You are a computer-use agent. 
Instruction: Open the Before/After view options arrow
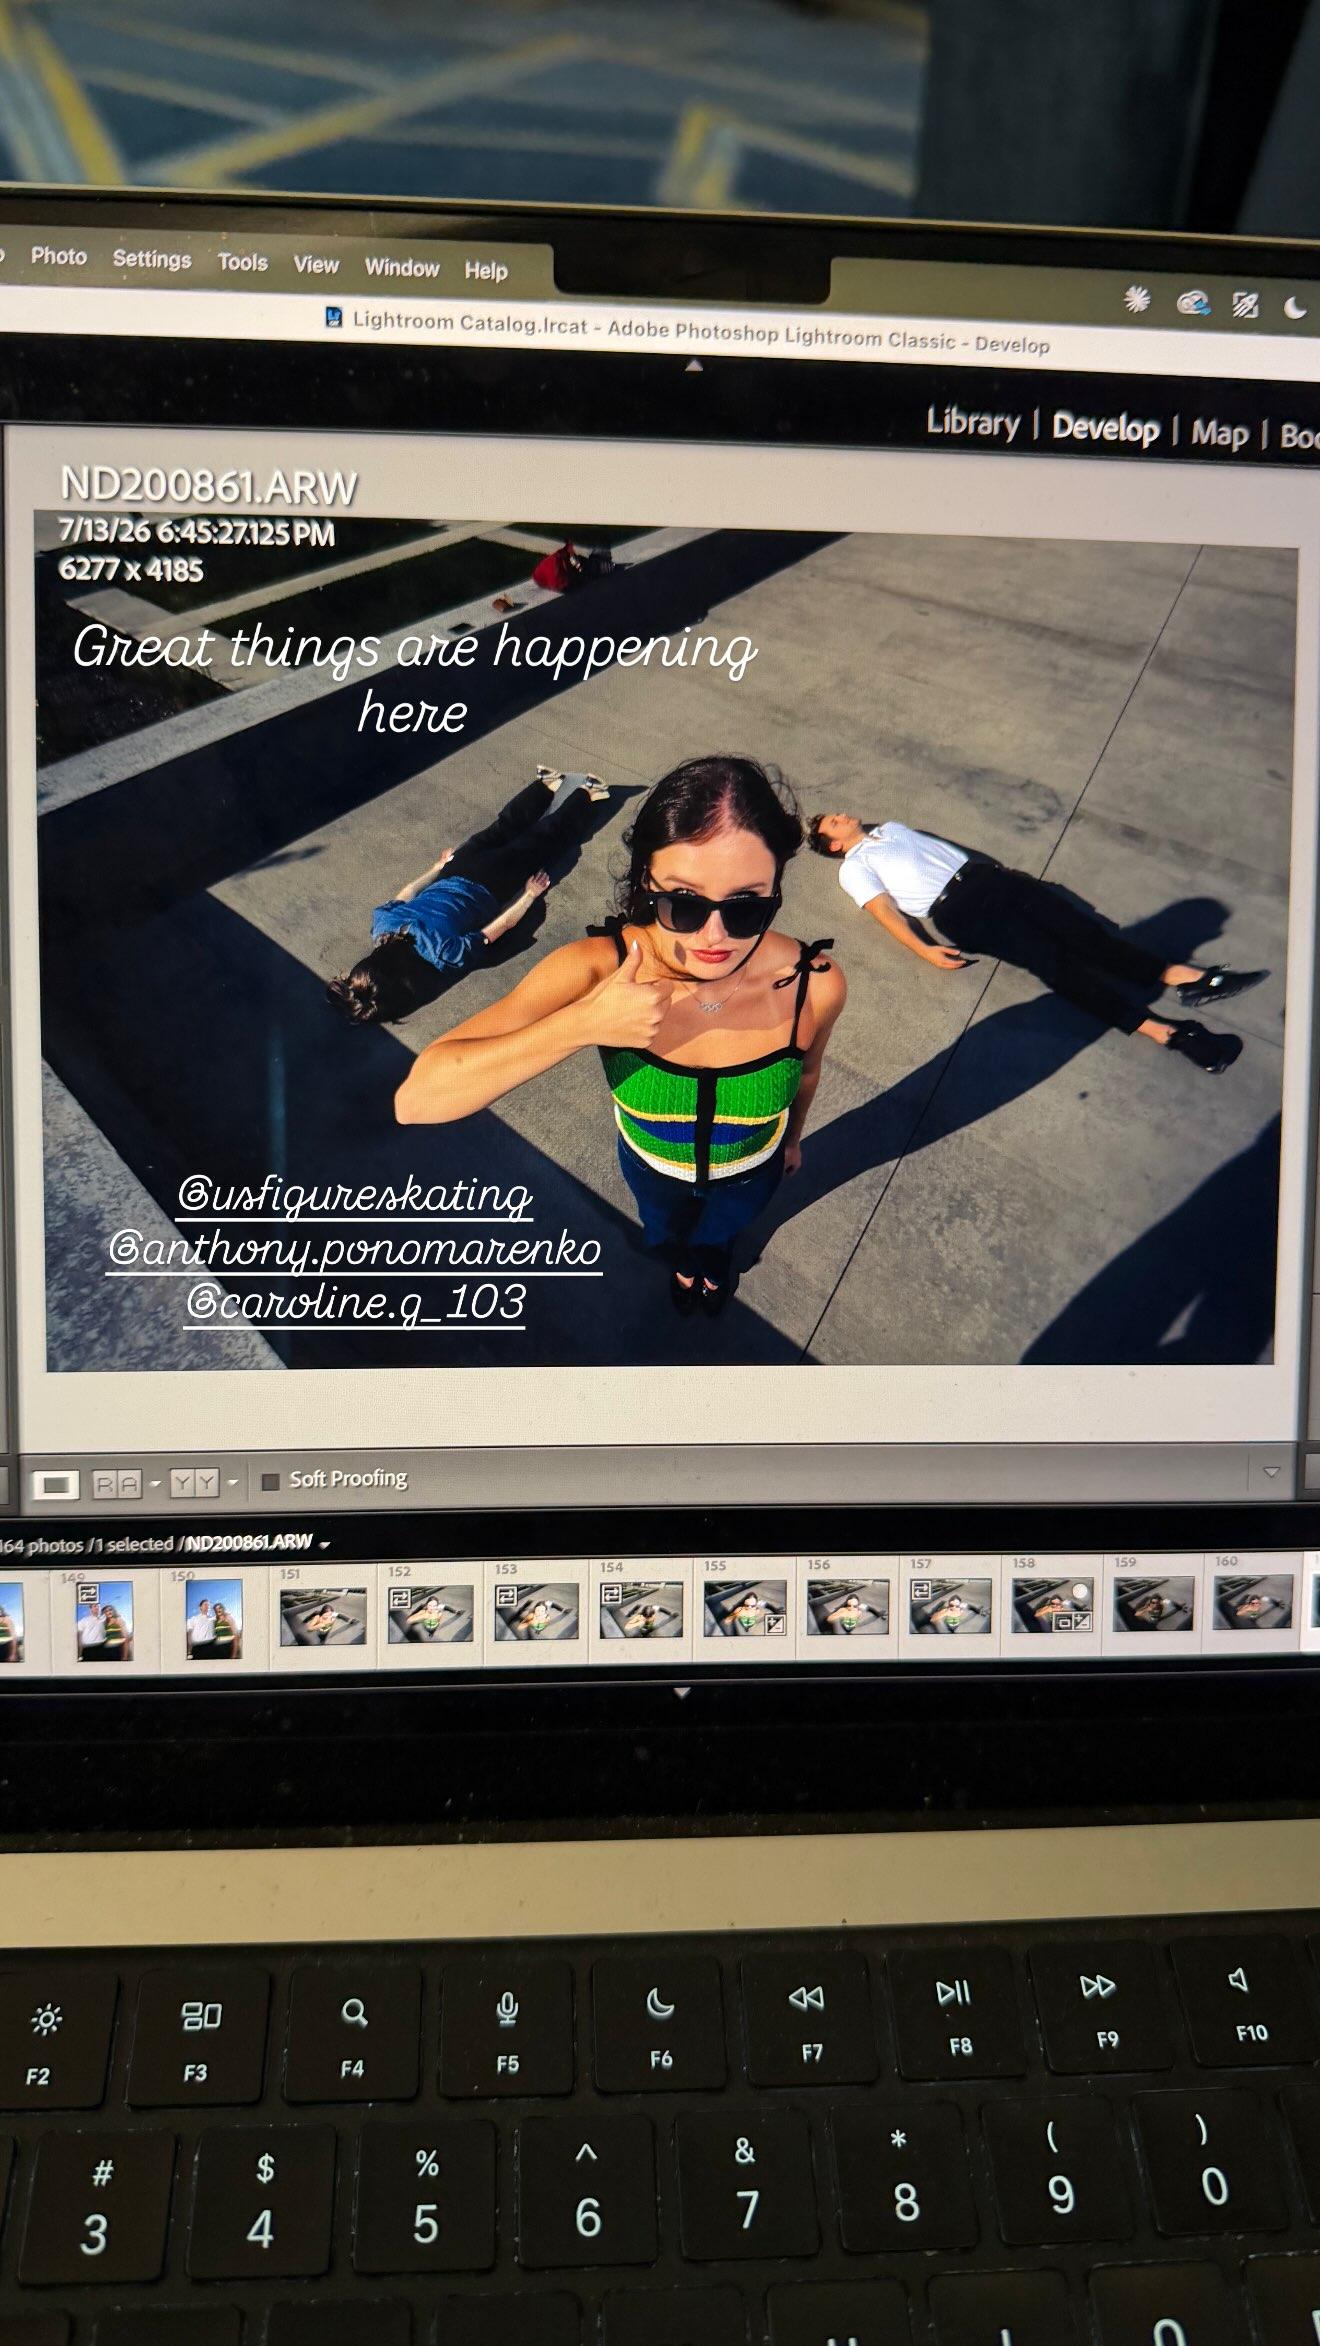coord(233,1482)
